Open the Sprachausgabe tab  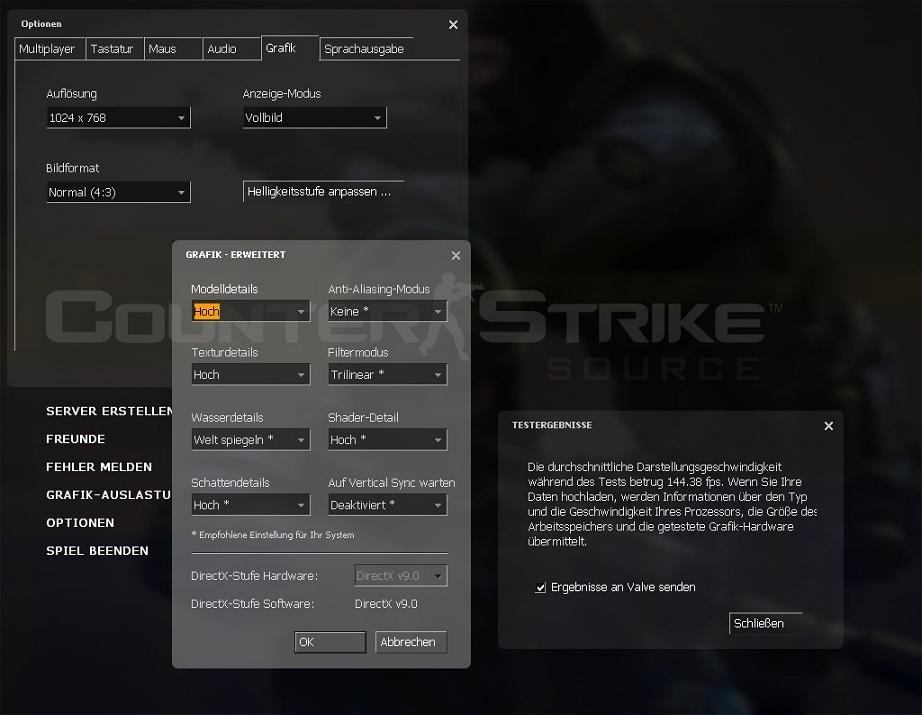click(x=366, y=49)
